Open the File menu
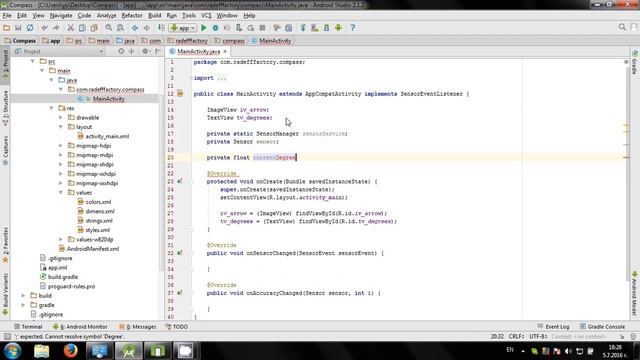640x360 pixels. 7,16
